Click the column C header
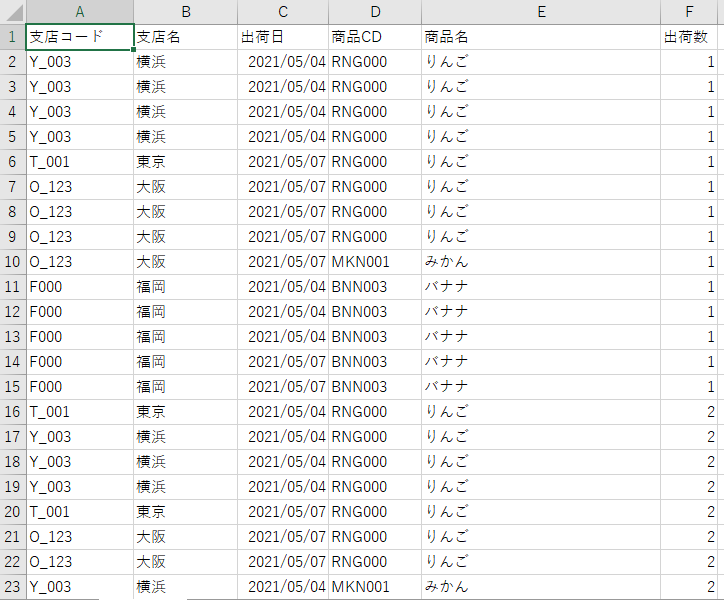This screenshot has height=600, width=724. click(283, 12)
